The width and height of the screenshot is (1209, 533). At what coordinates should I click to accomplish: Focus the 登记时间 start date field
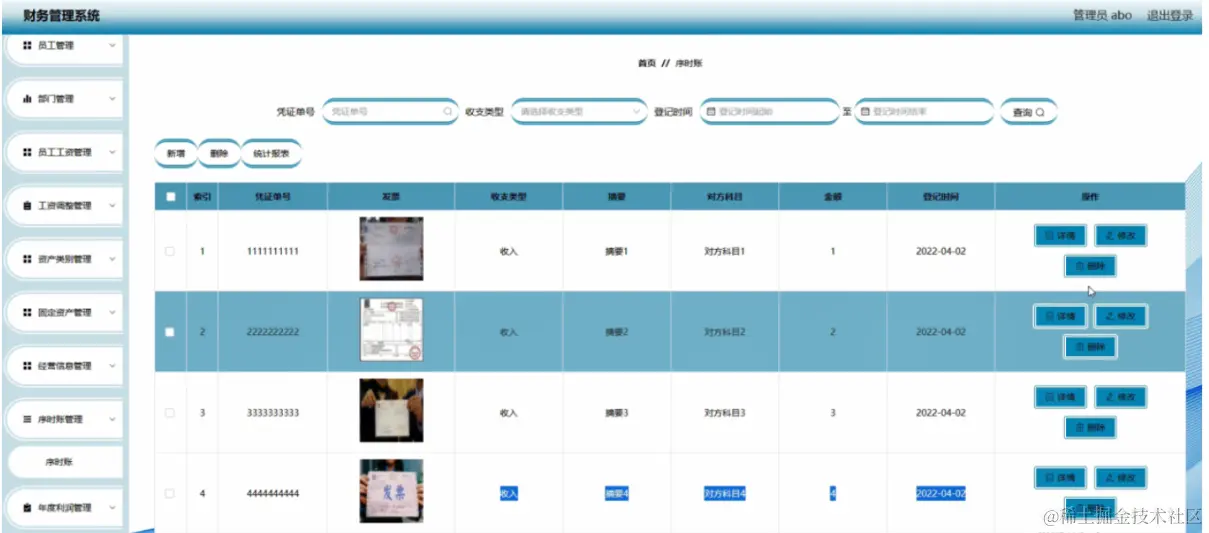(x=768, y=112)
